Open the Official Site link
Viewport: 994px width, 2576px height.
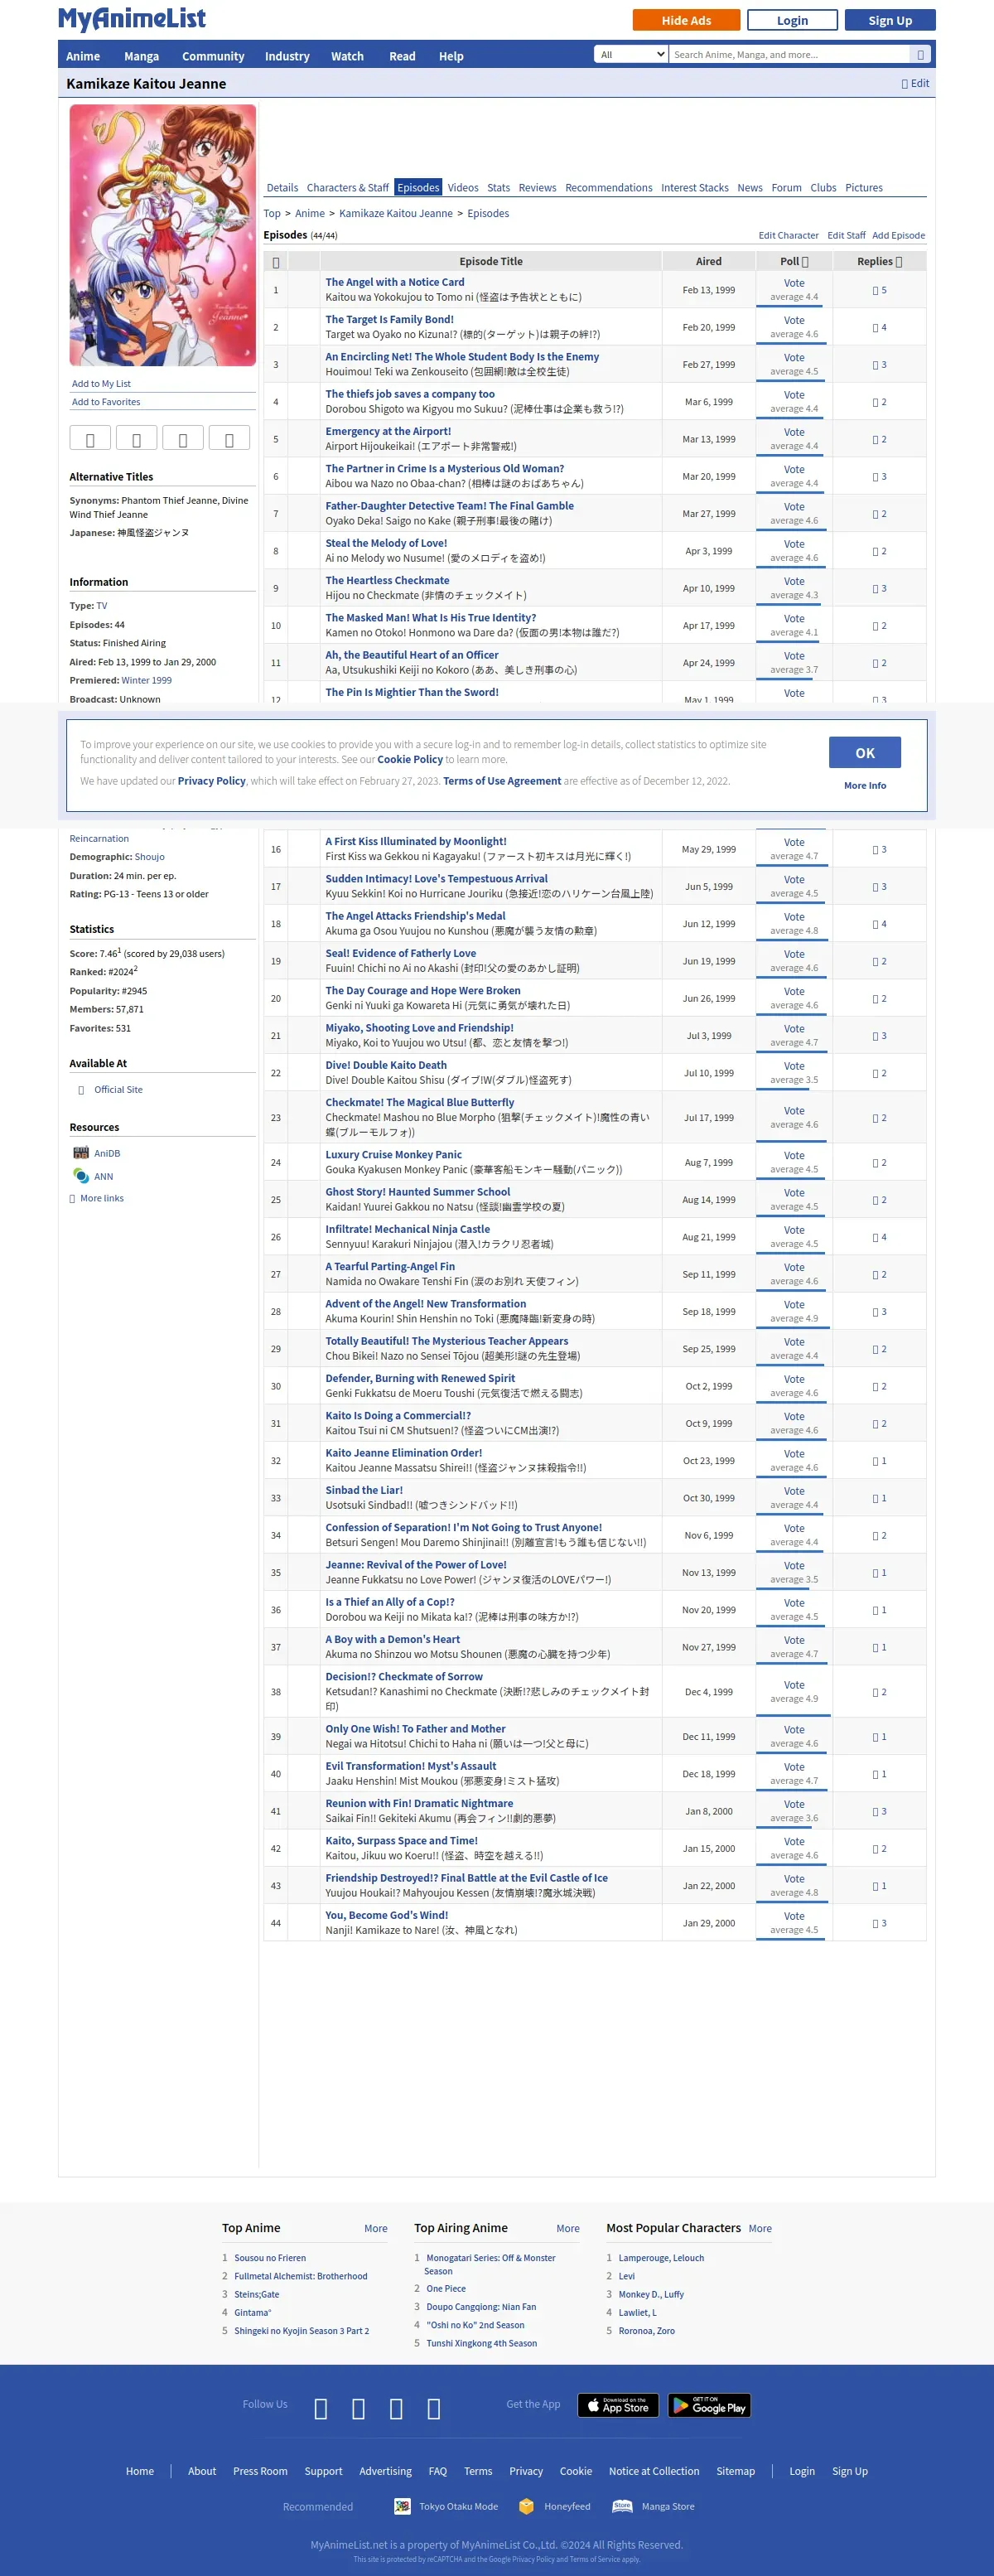(x=118, y=1089)
